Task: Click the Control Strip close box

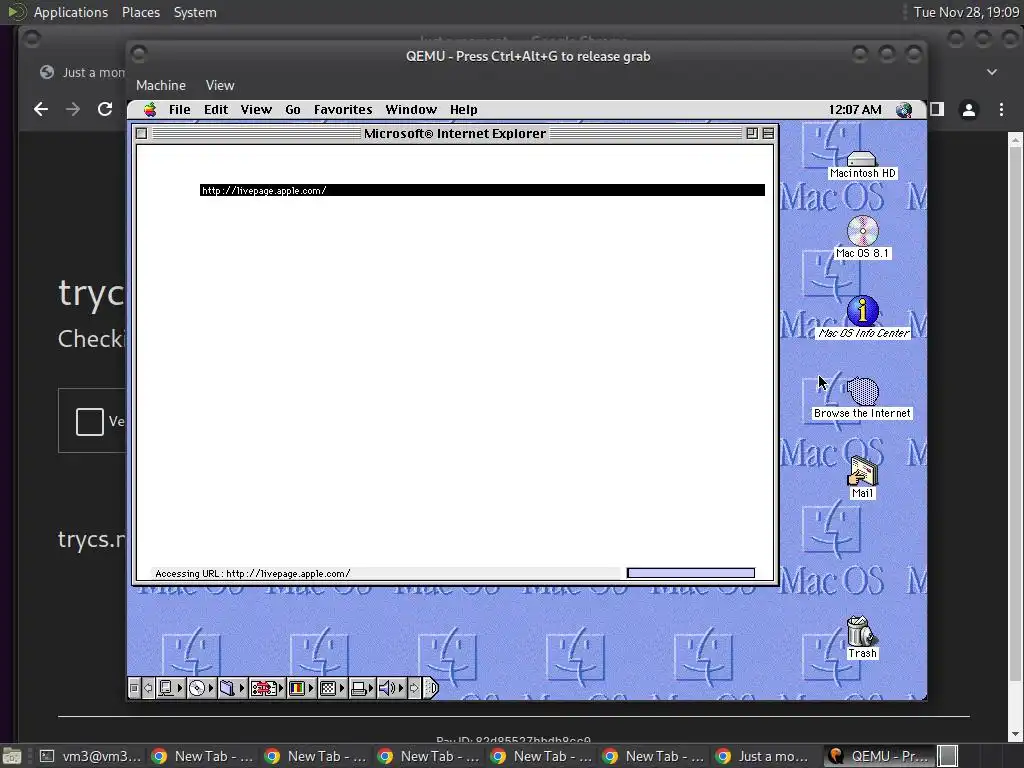Action: pos(134,688)
